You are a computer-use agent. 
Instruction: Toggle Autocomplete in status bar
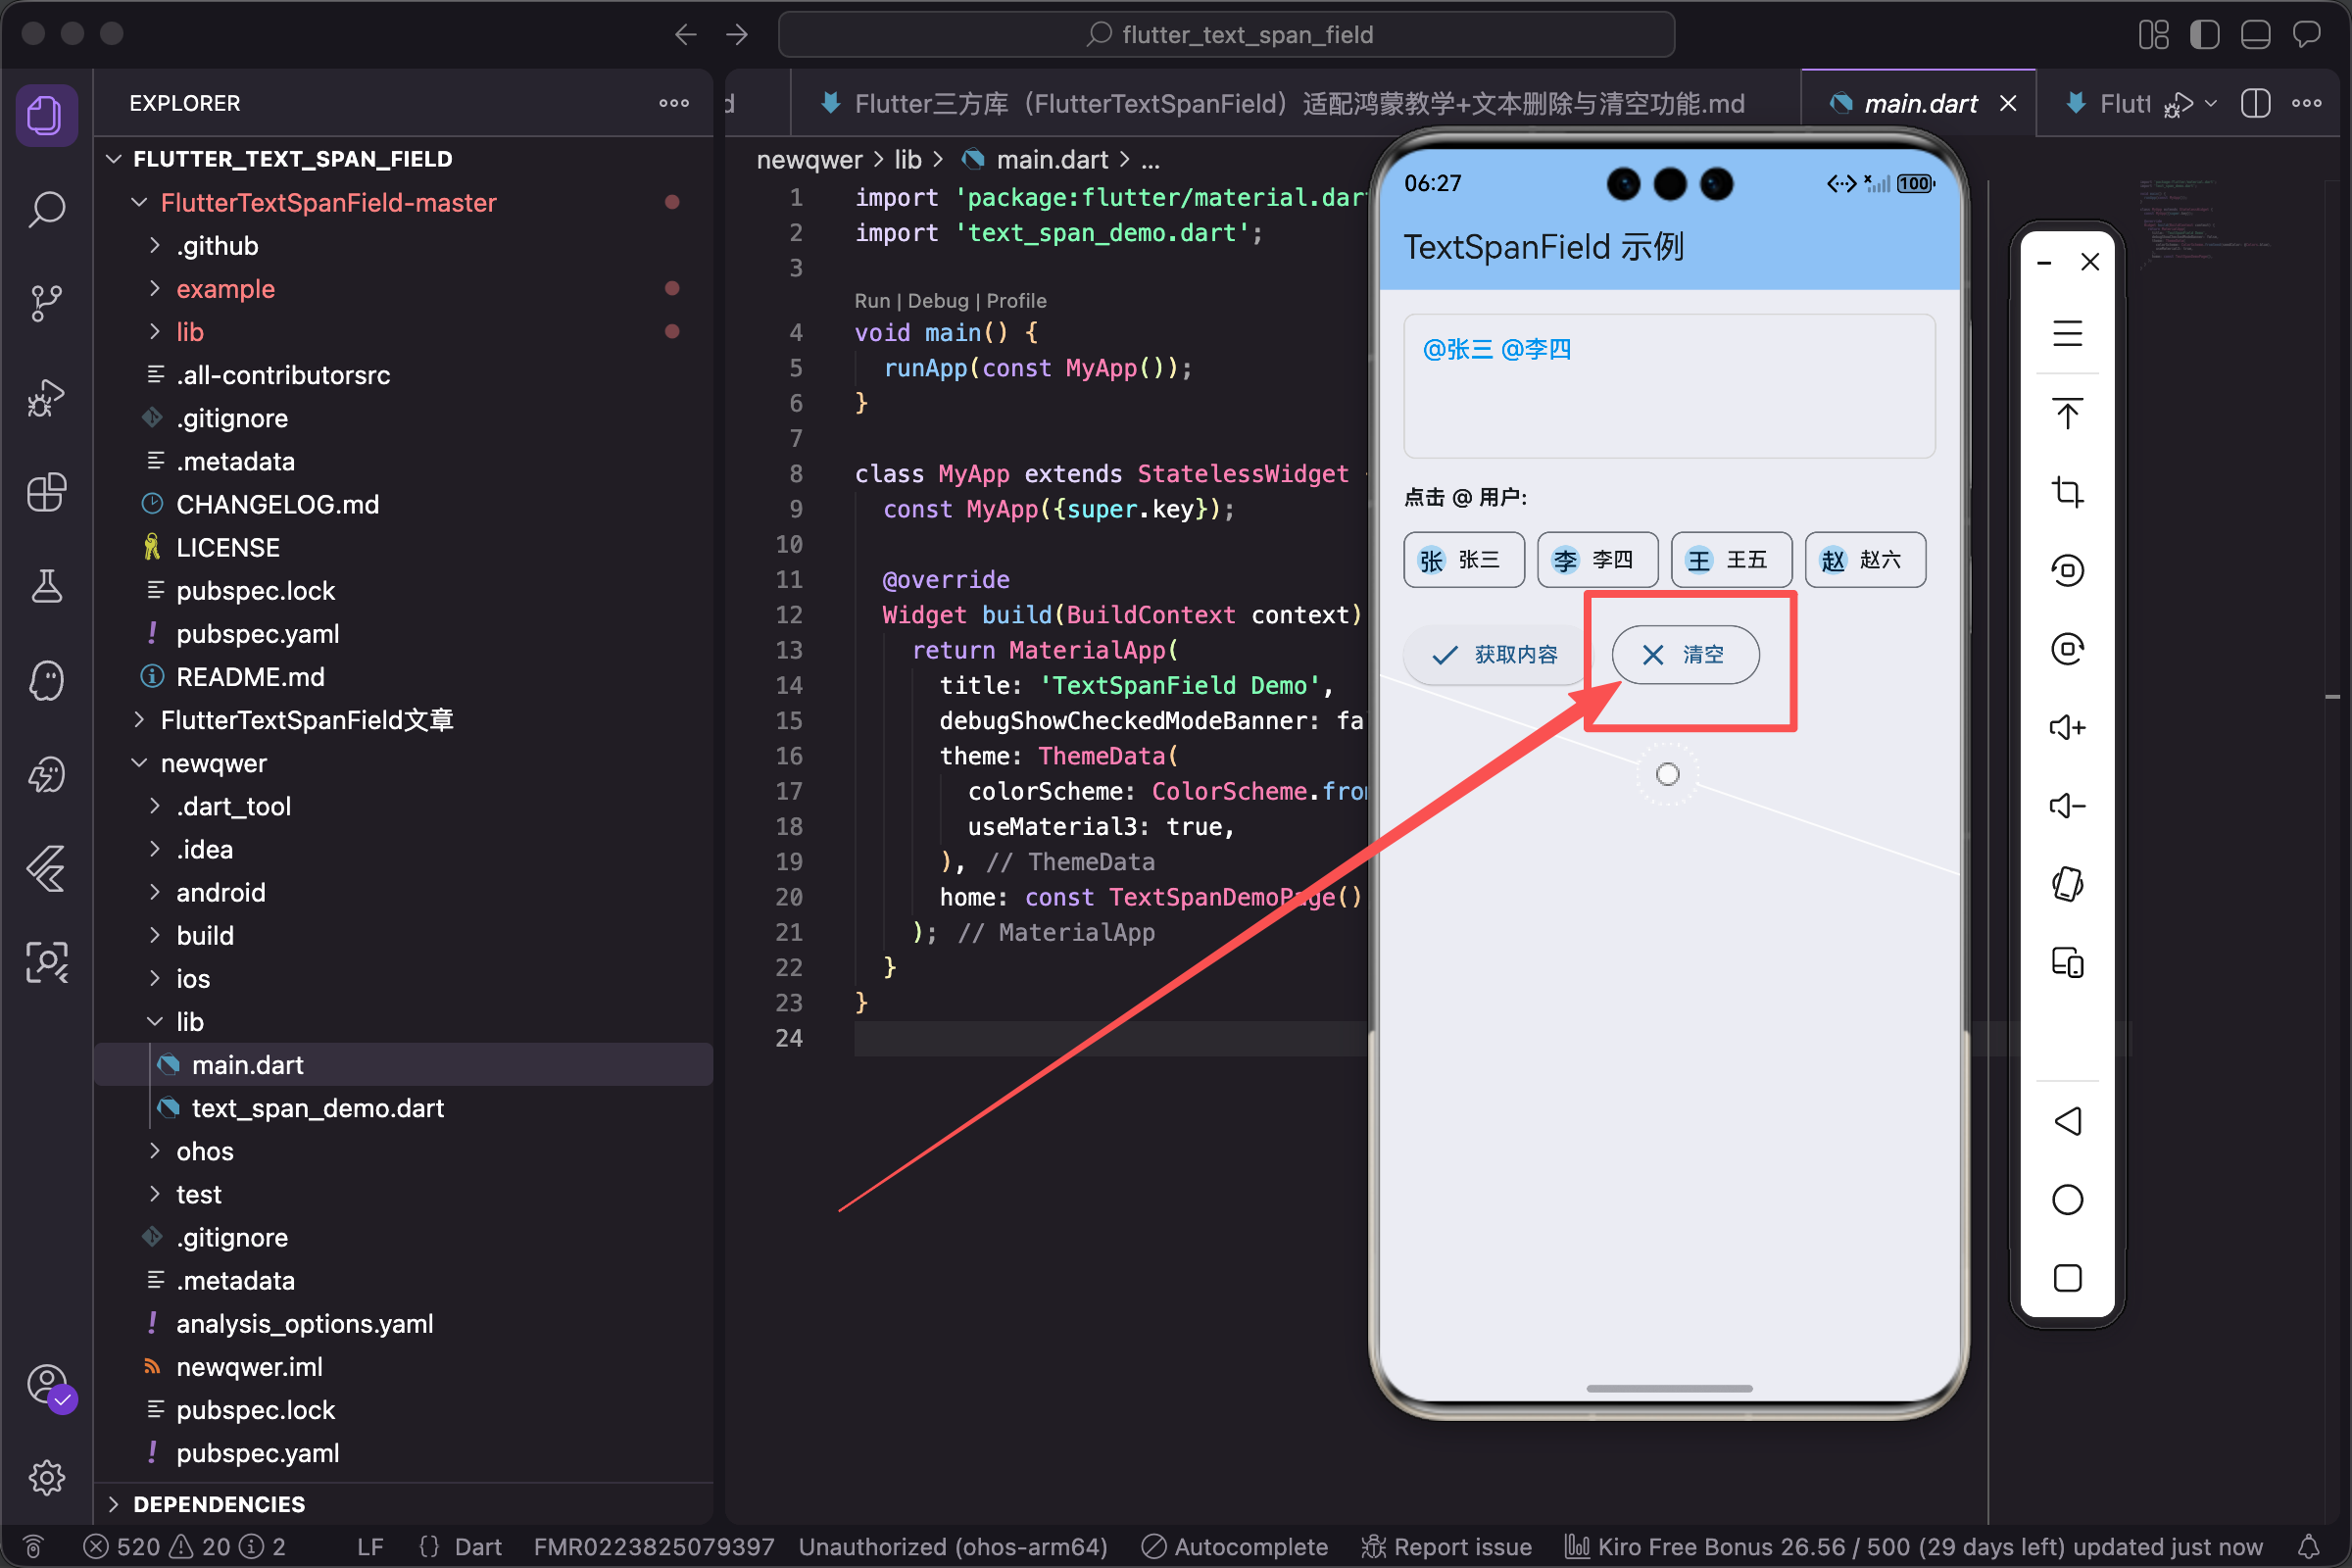(x=1234, y=1546)
